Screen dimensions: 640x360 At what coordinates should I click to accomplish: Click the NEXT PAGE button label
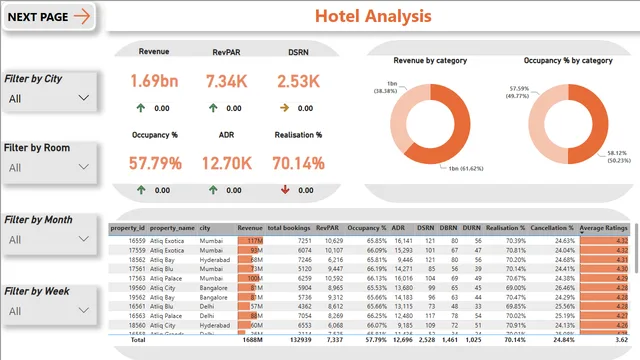[x=38, y=17]
